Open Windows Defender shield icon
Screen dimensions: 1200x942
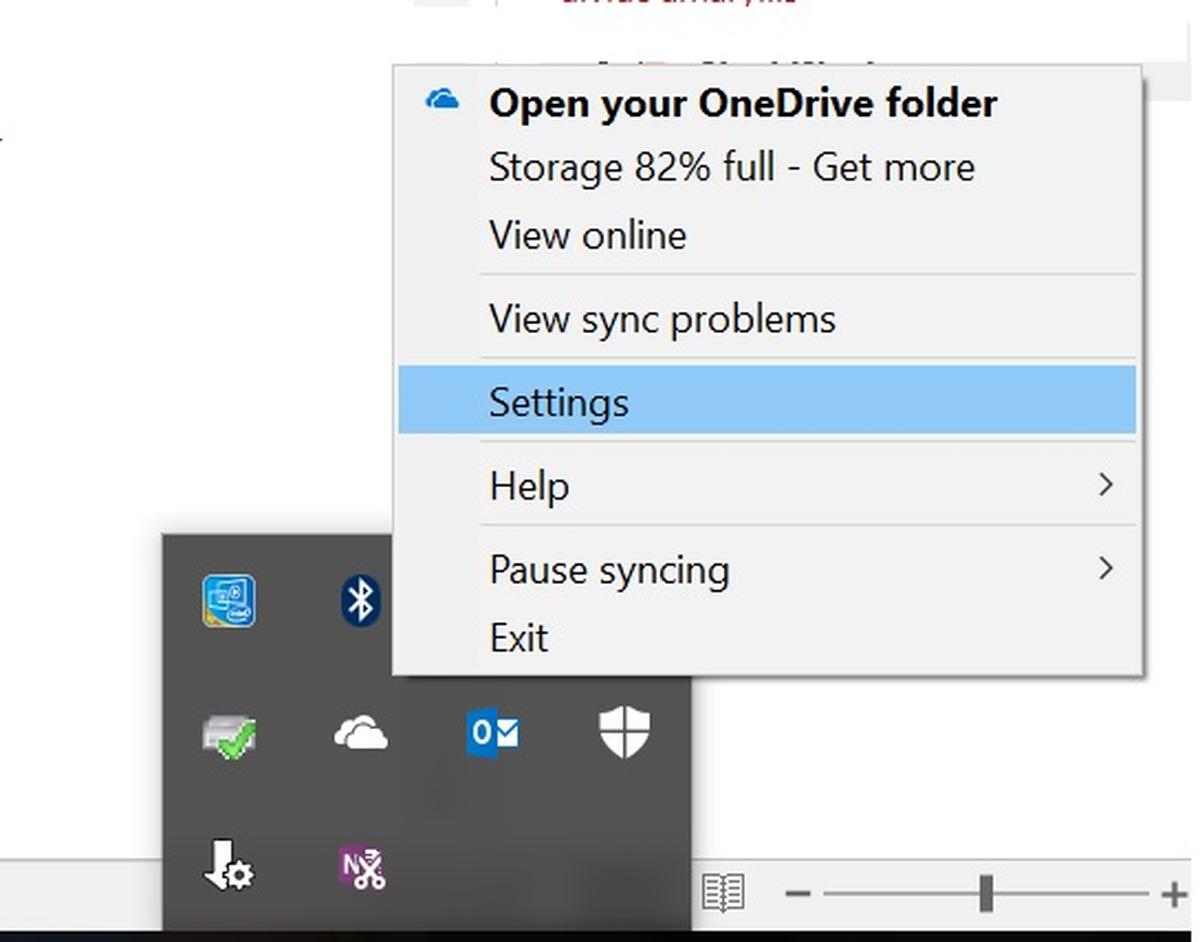coord(624,734)
